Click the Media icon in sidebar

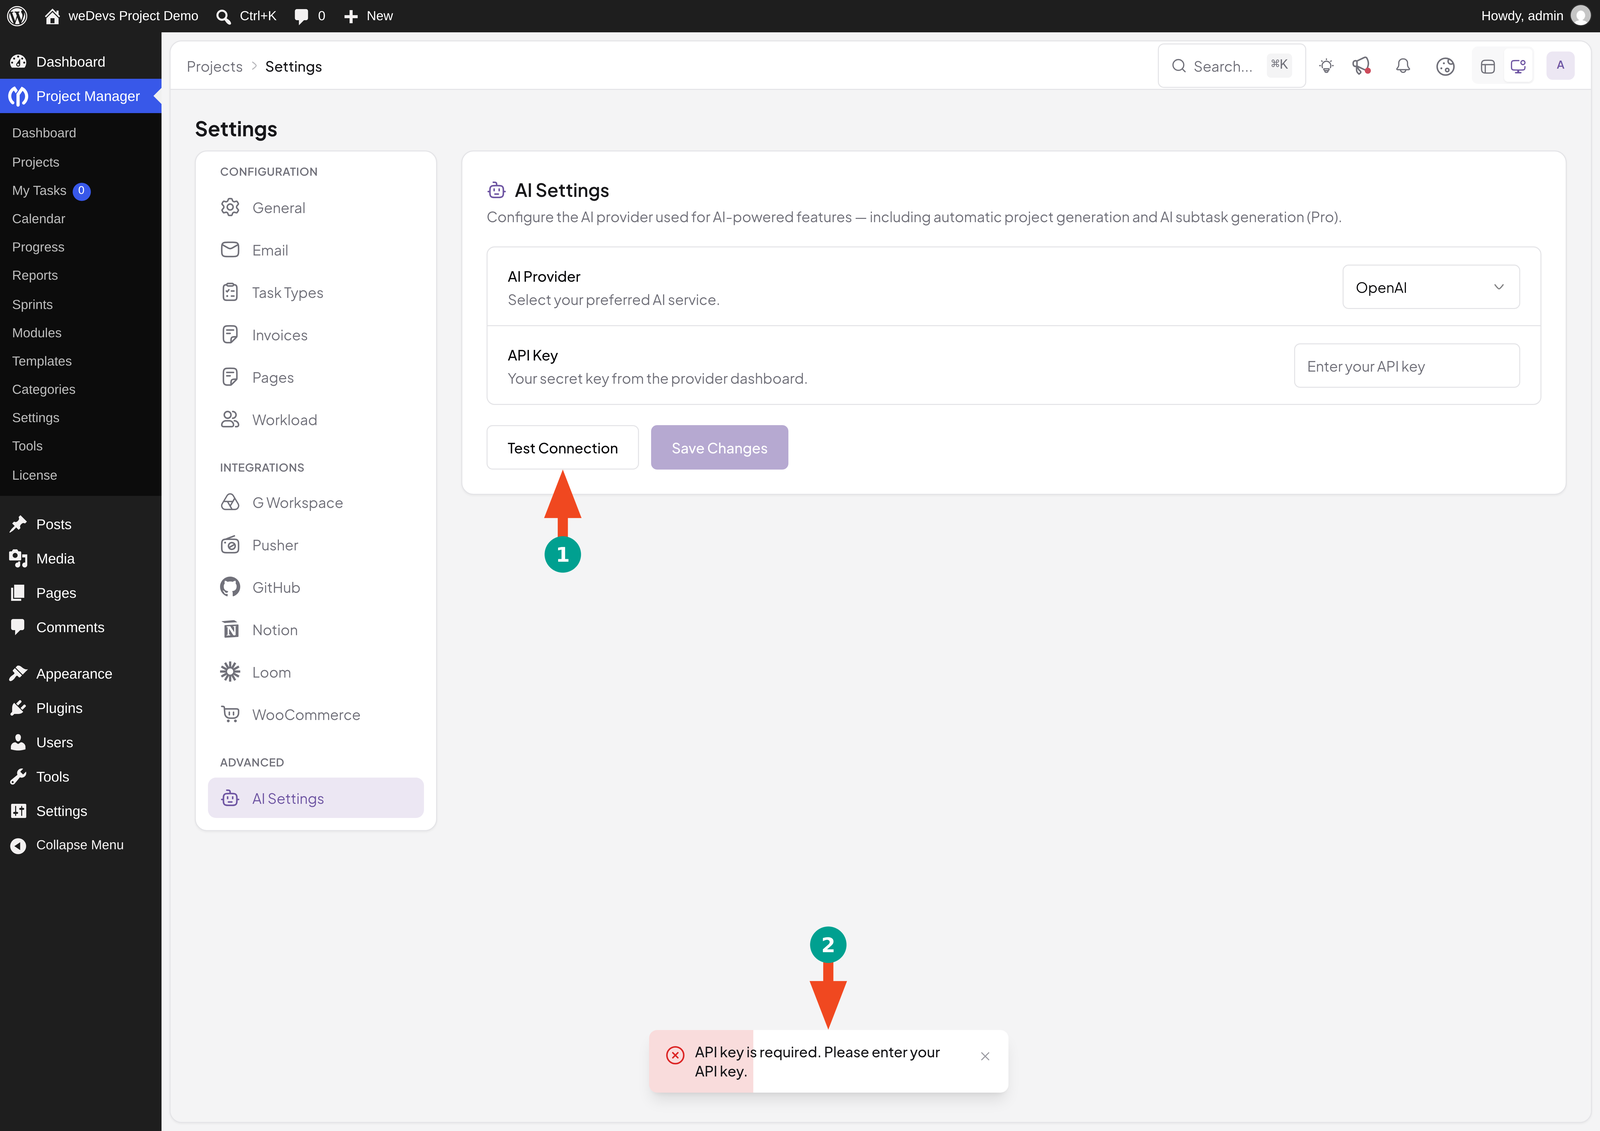(18, 559)
